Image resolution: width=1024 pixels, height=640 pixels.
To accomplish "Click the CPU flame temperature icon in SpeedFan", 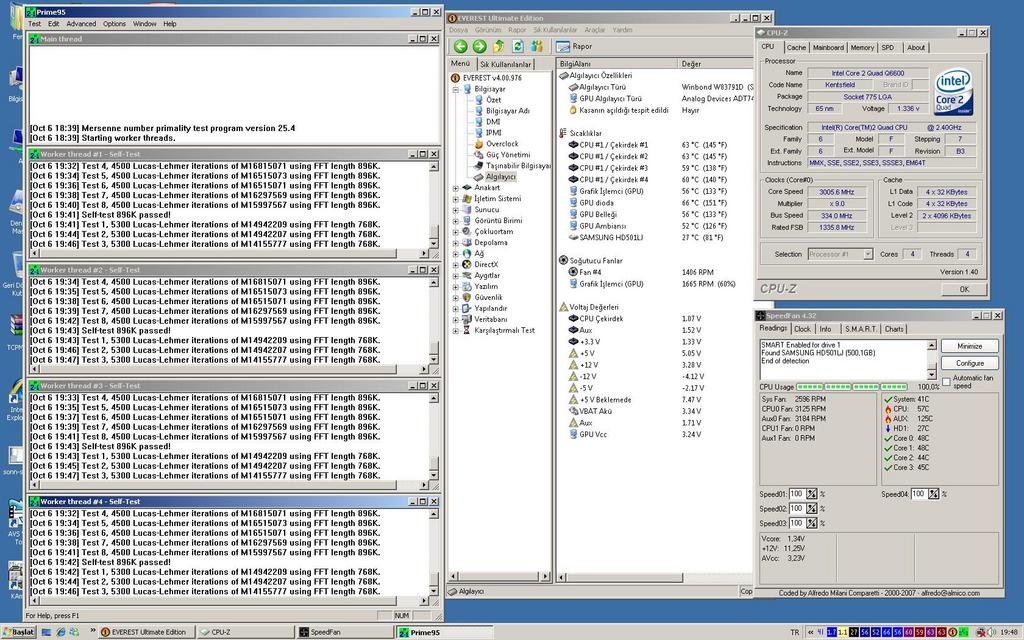I will pyautogui.click(x=888, y=409).
